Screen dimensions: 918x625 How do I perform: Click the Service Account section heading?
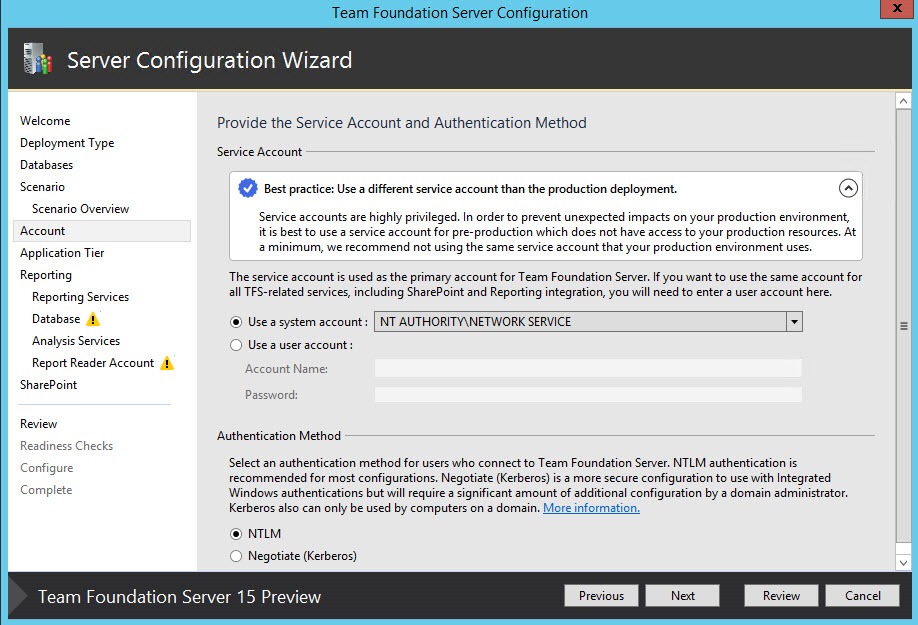pos(259,152)
